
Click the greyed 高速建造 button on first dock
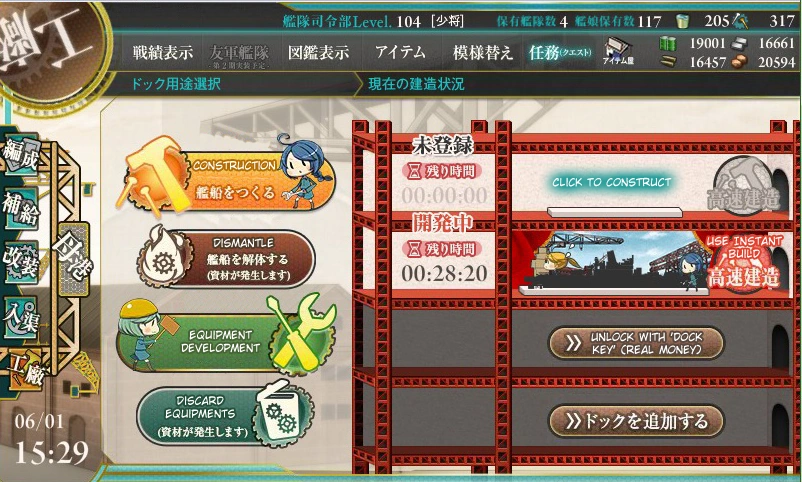pyautogui.click(x=745, y=186)
